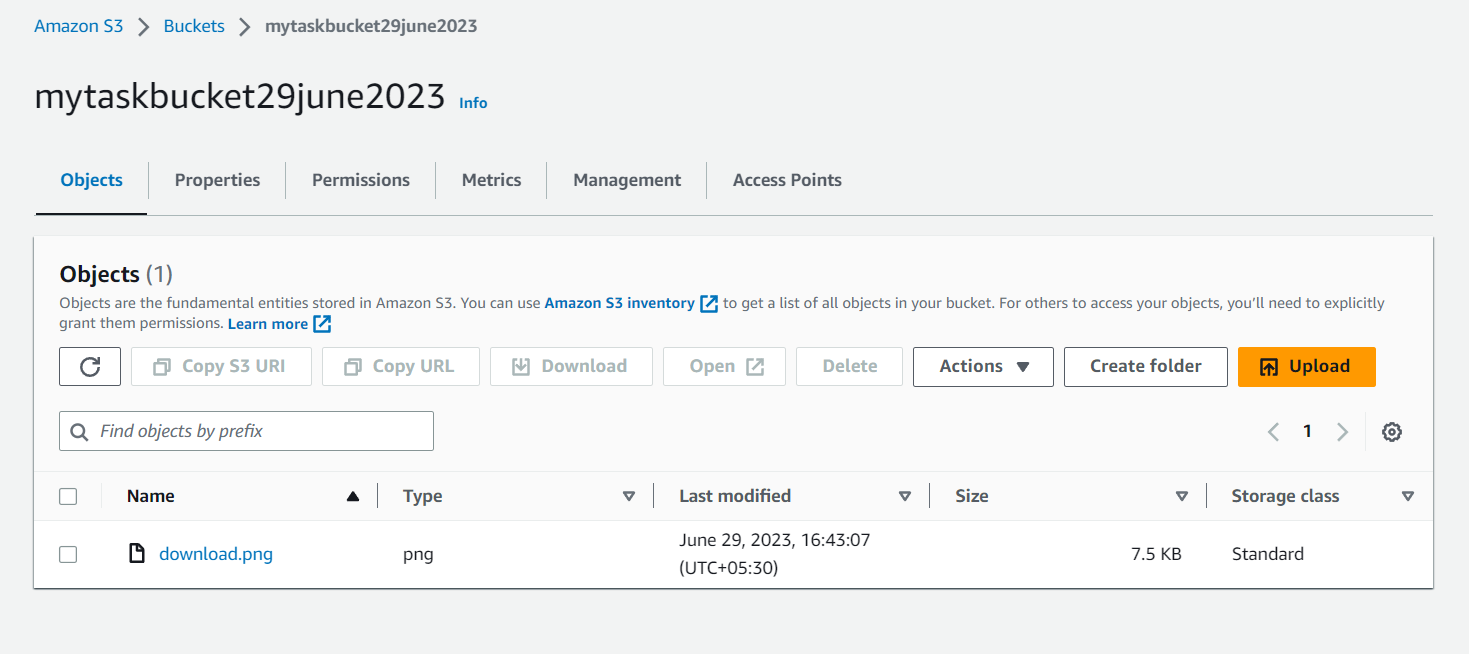
Task: Click the Open object external-link icon
Action: 753,366
